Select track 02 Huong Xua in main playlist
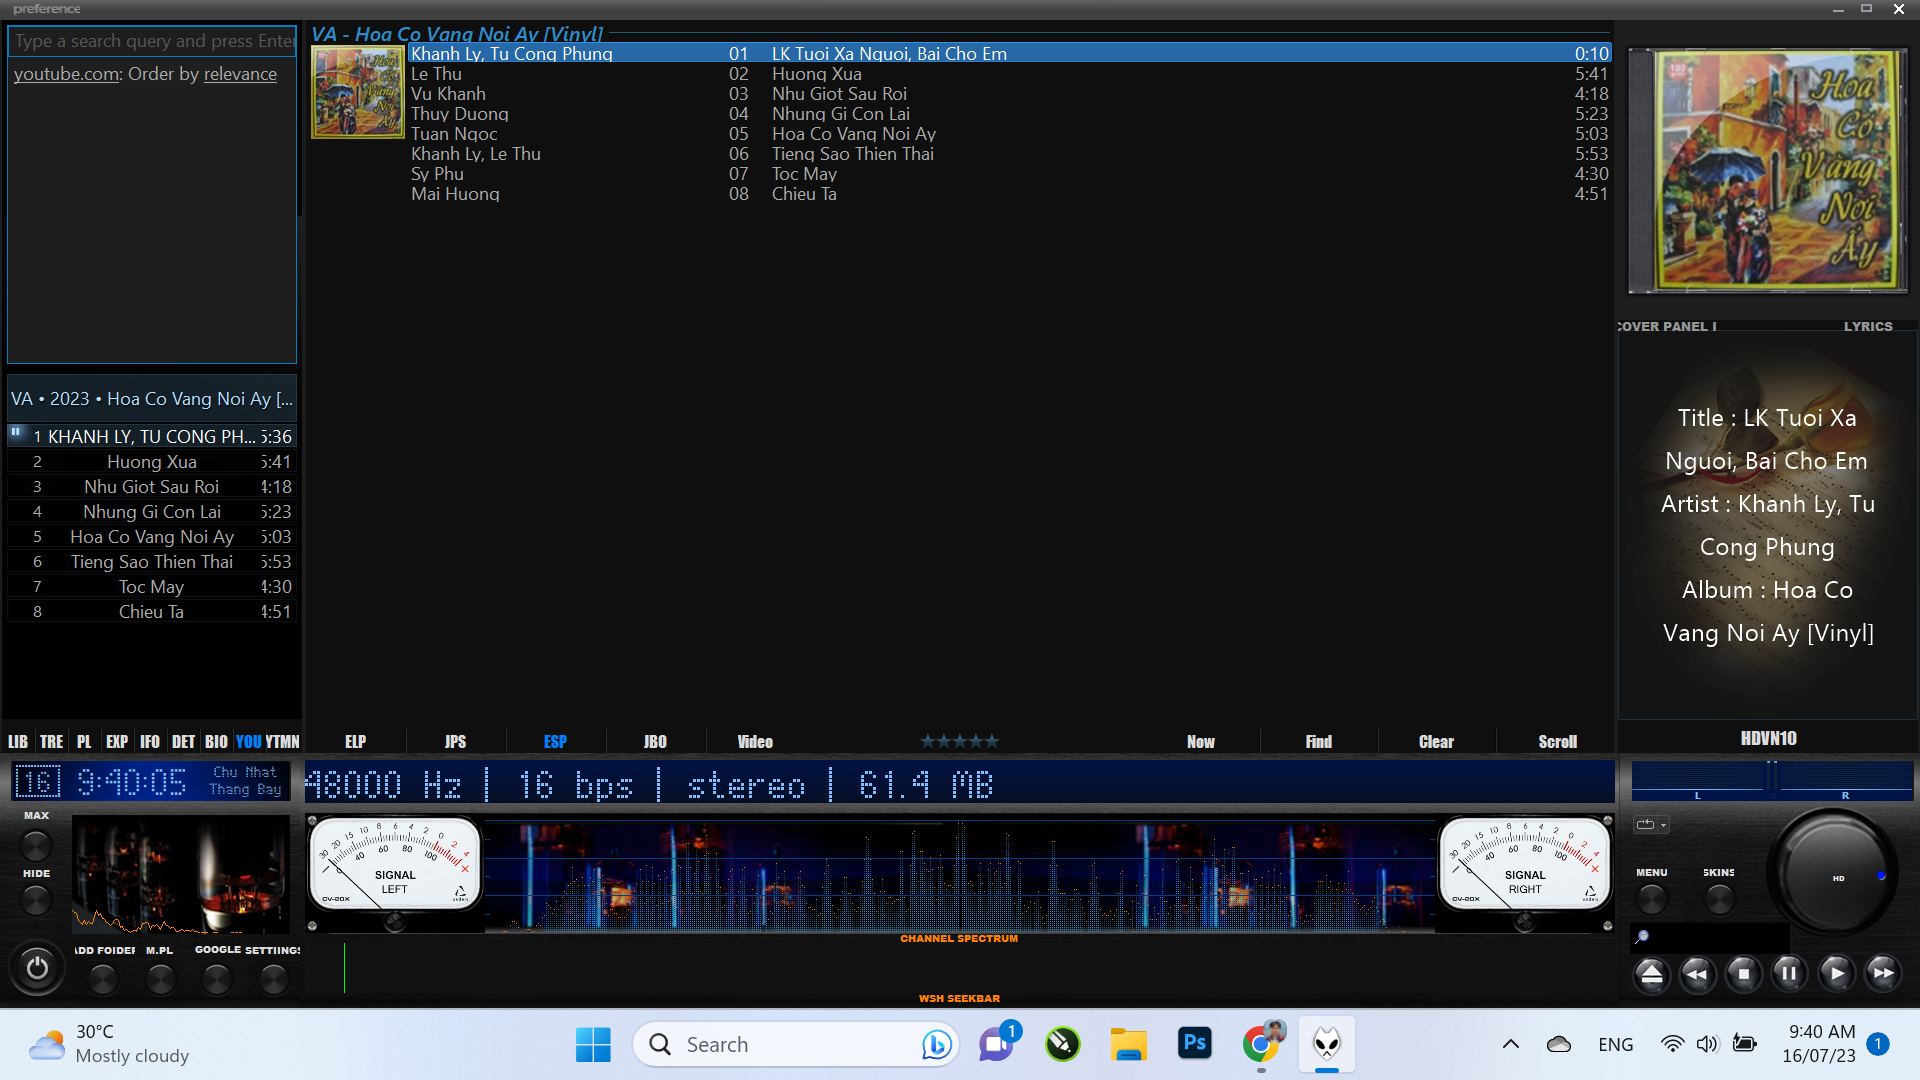The width and height of the screenshot is (1920, 1080). coord(1009,74)
